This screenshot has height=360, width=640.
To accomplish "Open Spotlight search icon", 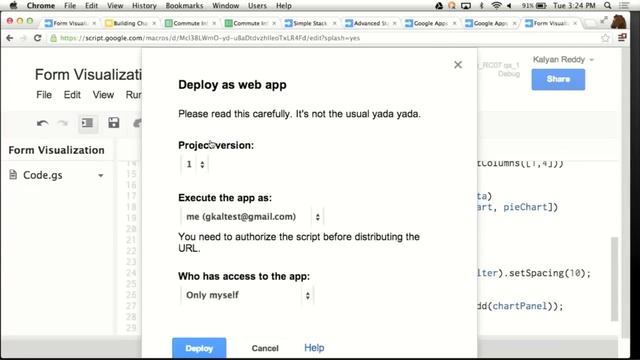I will tap(608, 6).
